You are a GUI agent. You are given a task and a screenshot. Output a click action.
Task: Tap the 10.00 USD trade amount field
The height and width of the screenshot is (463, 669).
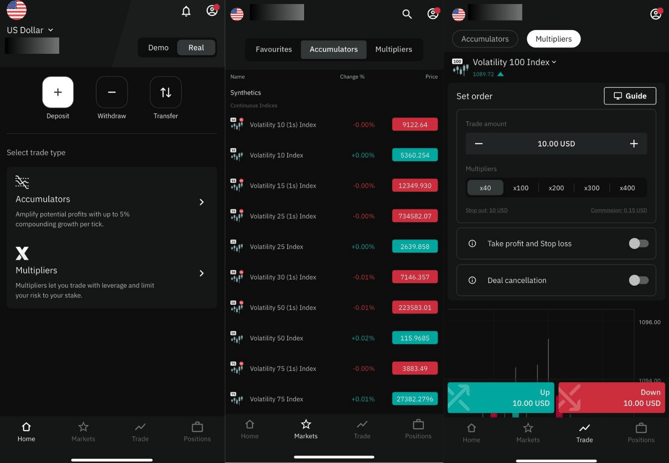click(x=556, y=144)
